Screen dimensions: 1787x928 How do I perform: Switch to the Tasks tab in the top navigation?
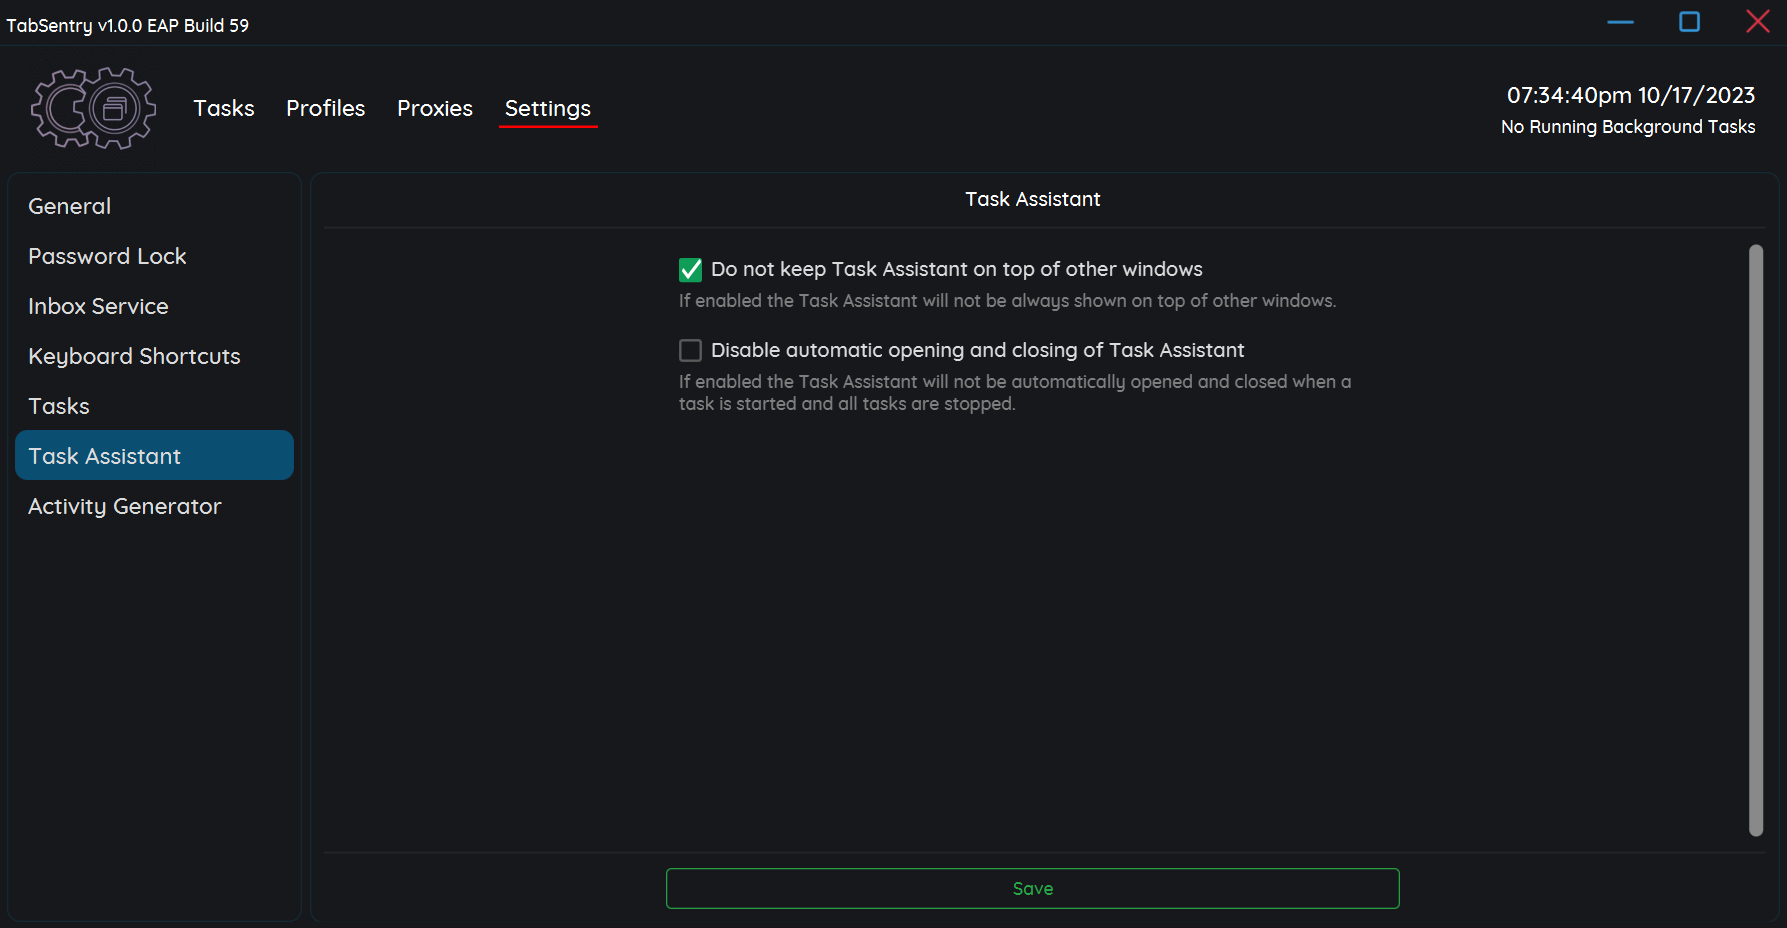(x=224, y=108)
